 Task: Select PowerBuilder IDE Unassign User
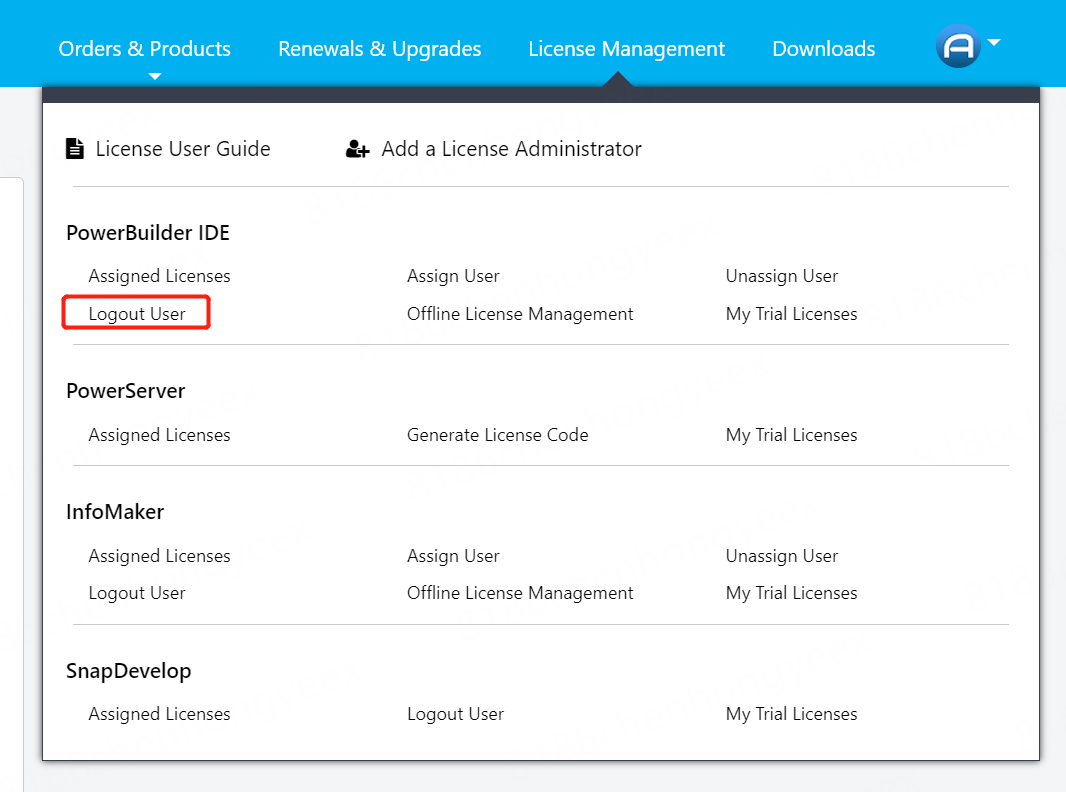[782, 276]
